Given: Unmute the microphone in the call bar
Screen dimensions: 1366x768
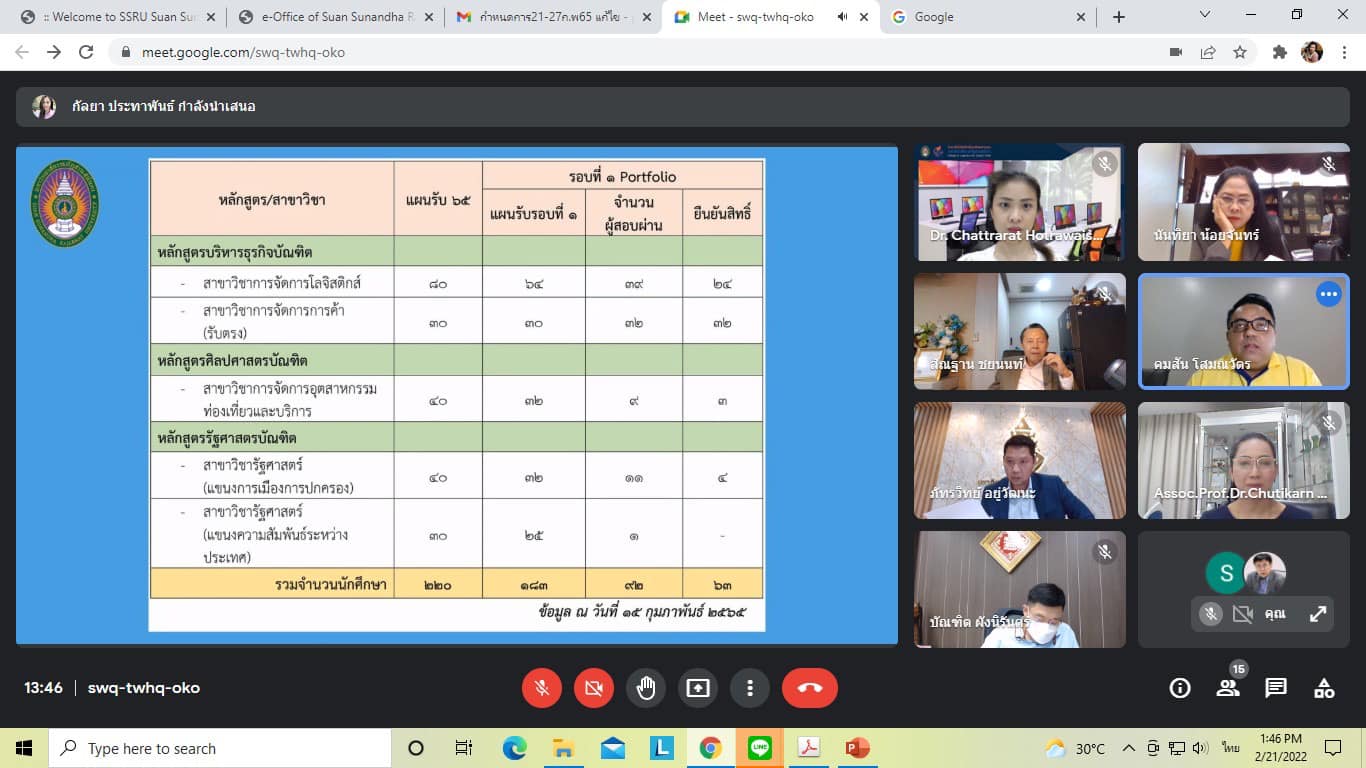Looking at the screenshot, I should 542,688.
